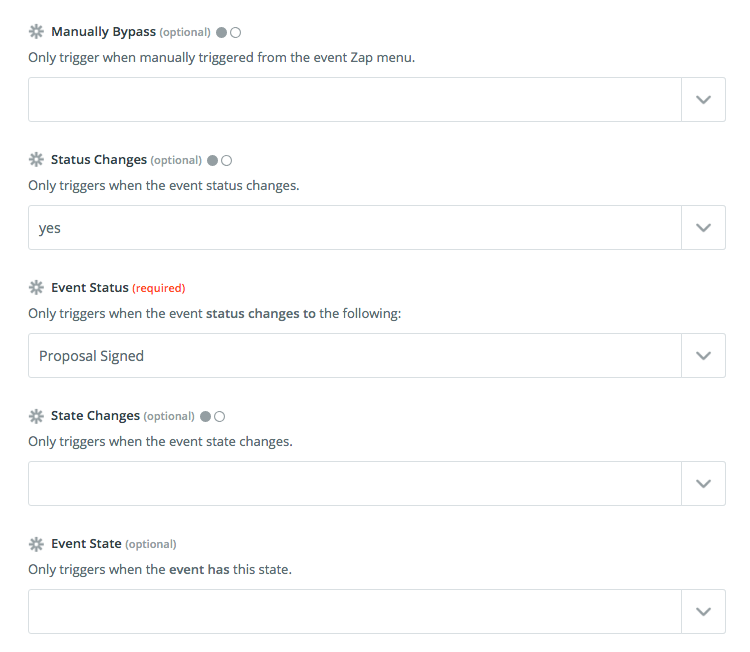Expand State Changes dropdown chevron

coord(703,484)
